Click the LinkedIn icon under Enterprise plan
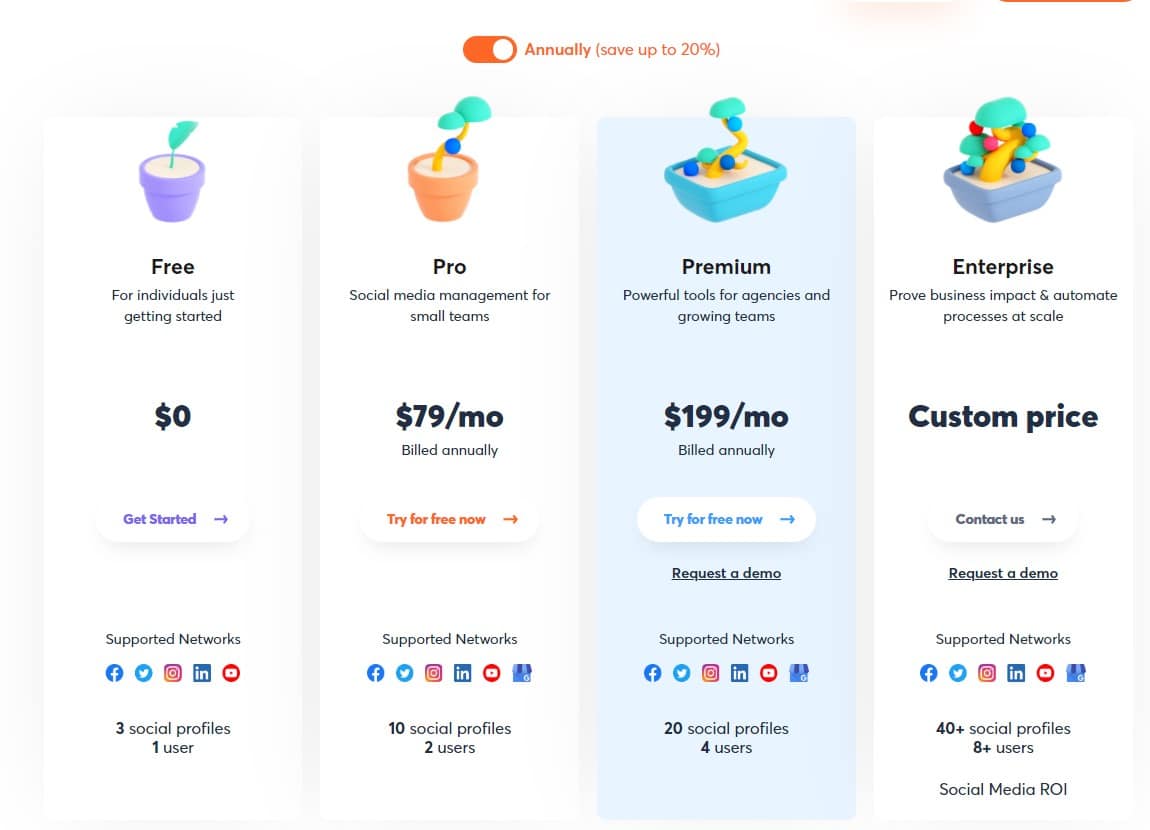1150x830 pixels. 1016,673
